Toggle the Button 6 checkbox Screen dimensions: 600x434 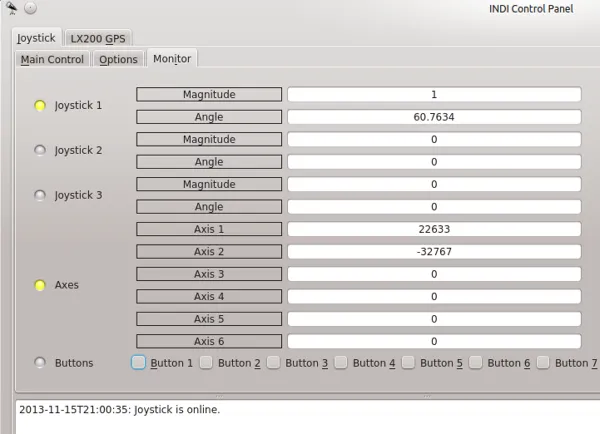pos(475,362)
